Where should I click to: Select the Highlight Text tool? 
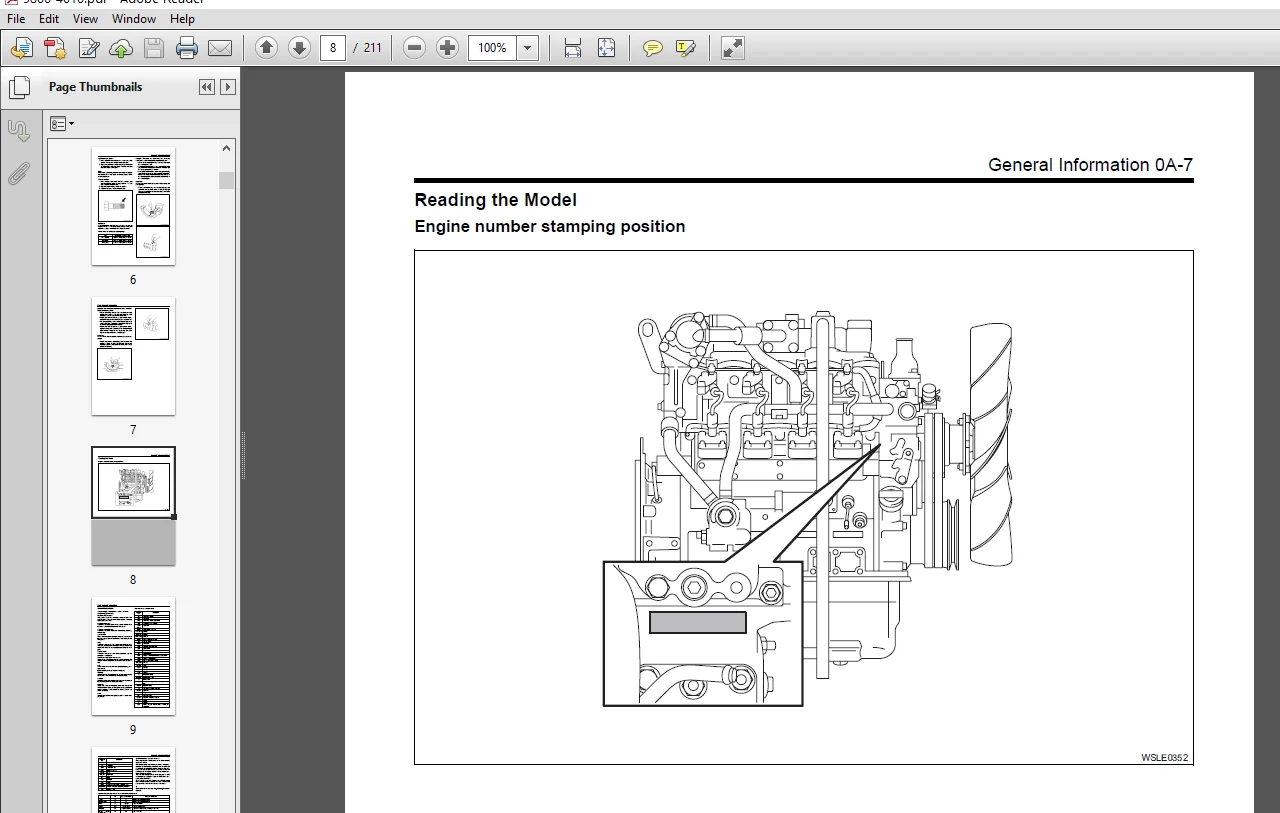[685, 48]
